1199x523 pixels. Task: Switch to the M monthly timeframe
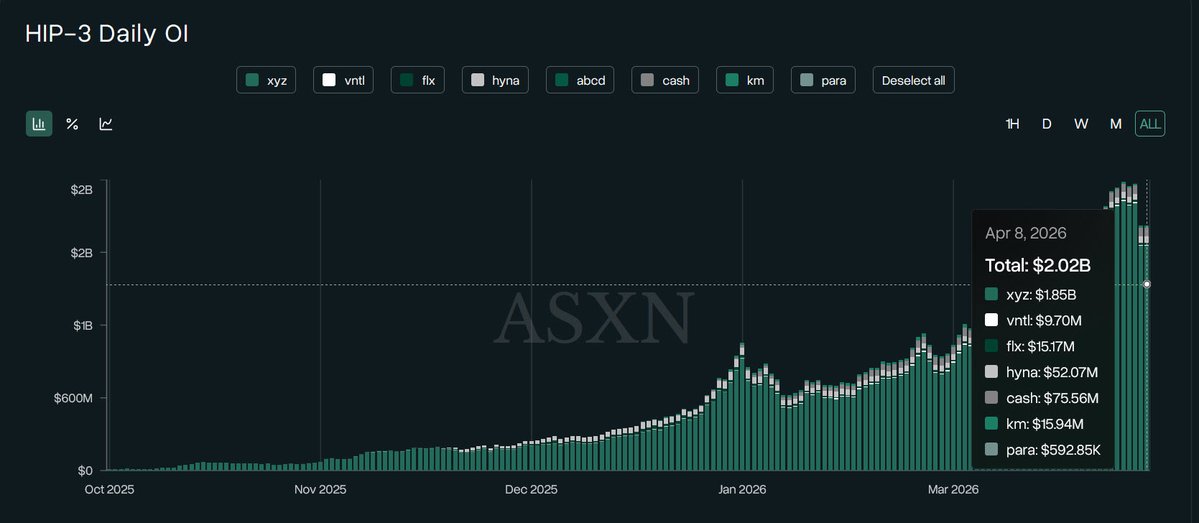point(1115,124)
